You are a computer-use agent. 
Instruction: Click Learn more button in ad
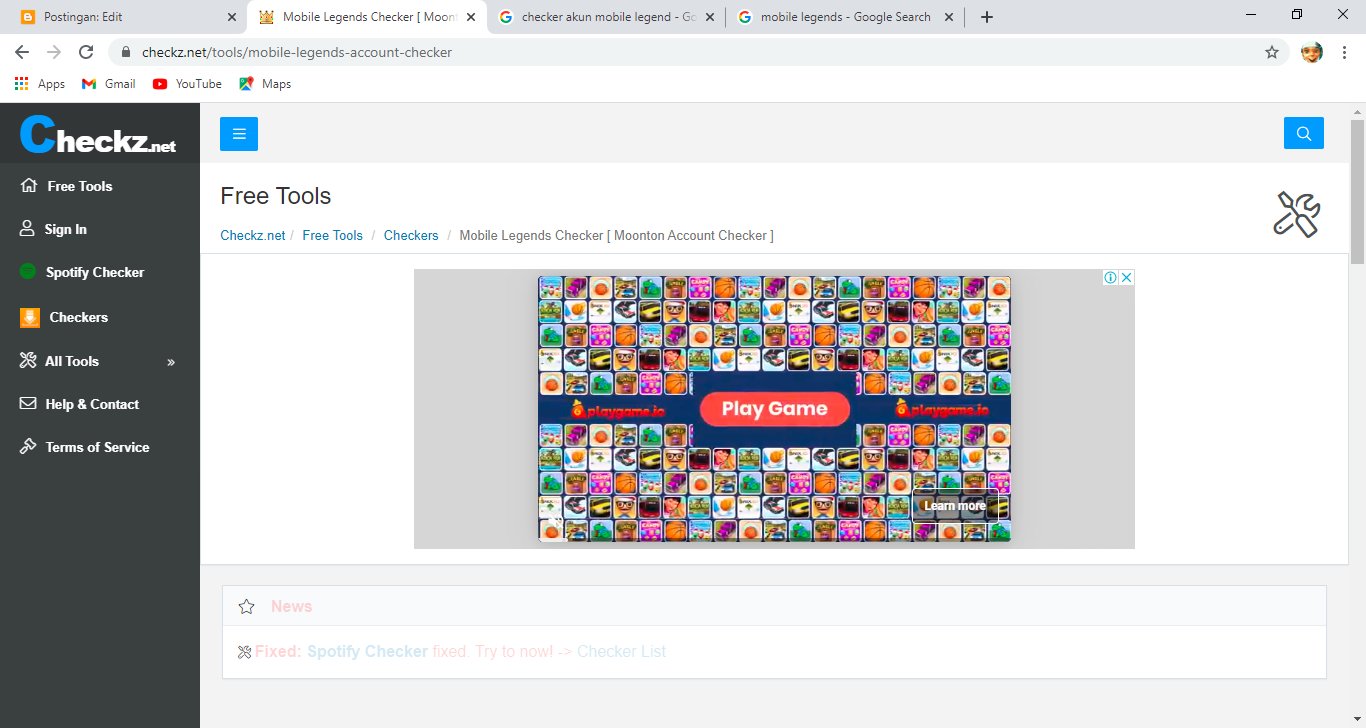(954, 506)
